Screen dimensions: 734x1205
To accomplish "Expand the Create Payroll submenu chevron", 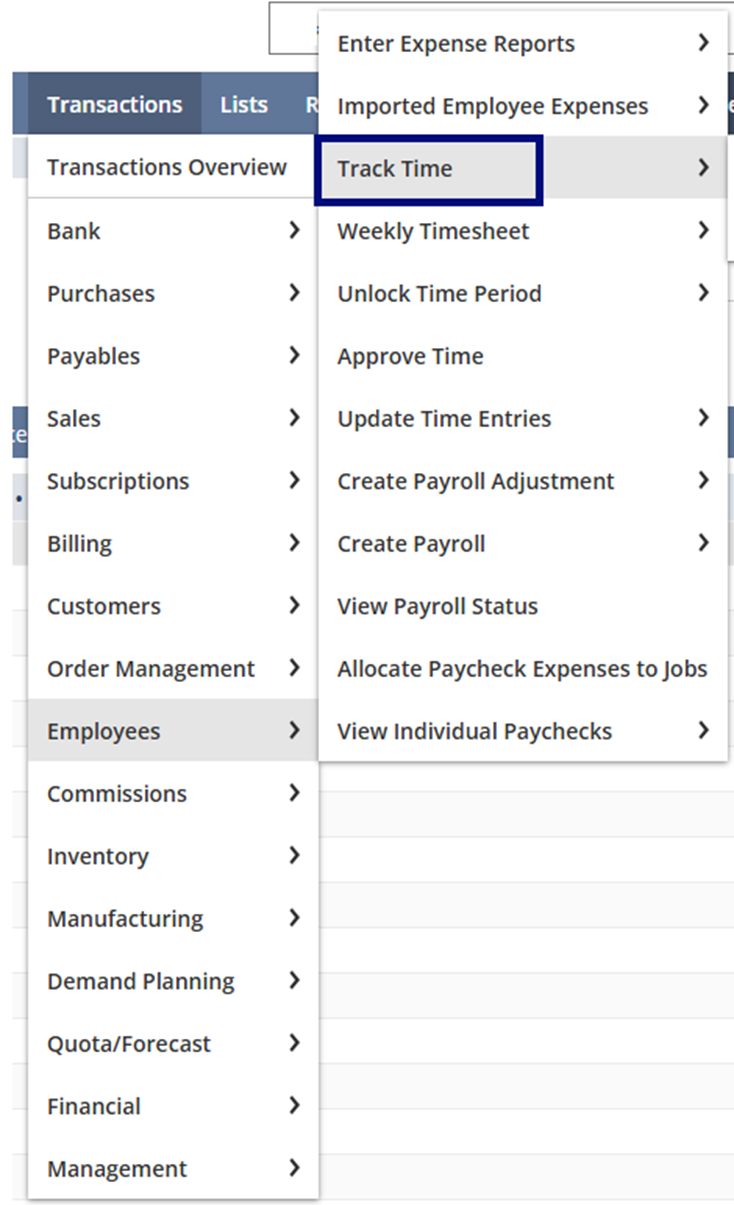I will 704,543.
